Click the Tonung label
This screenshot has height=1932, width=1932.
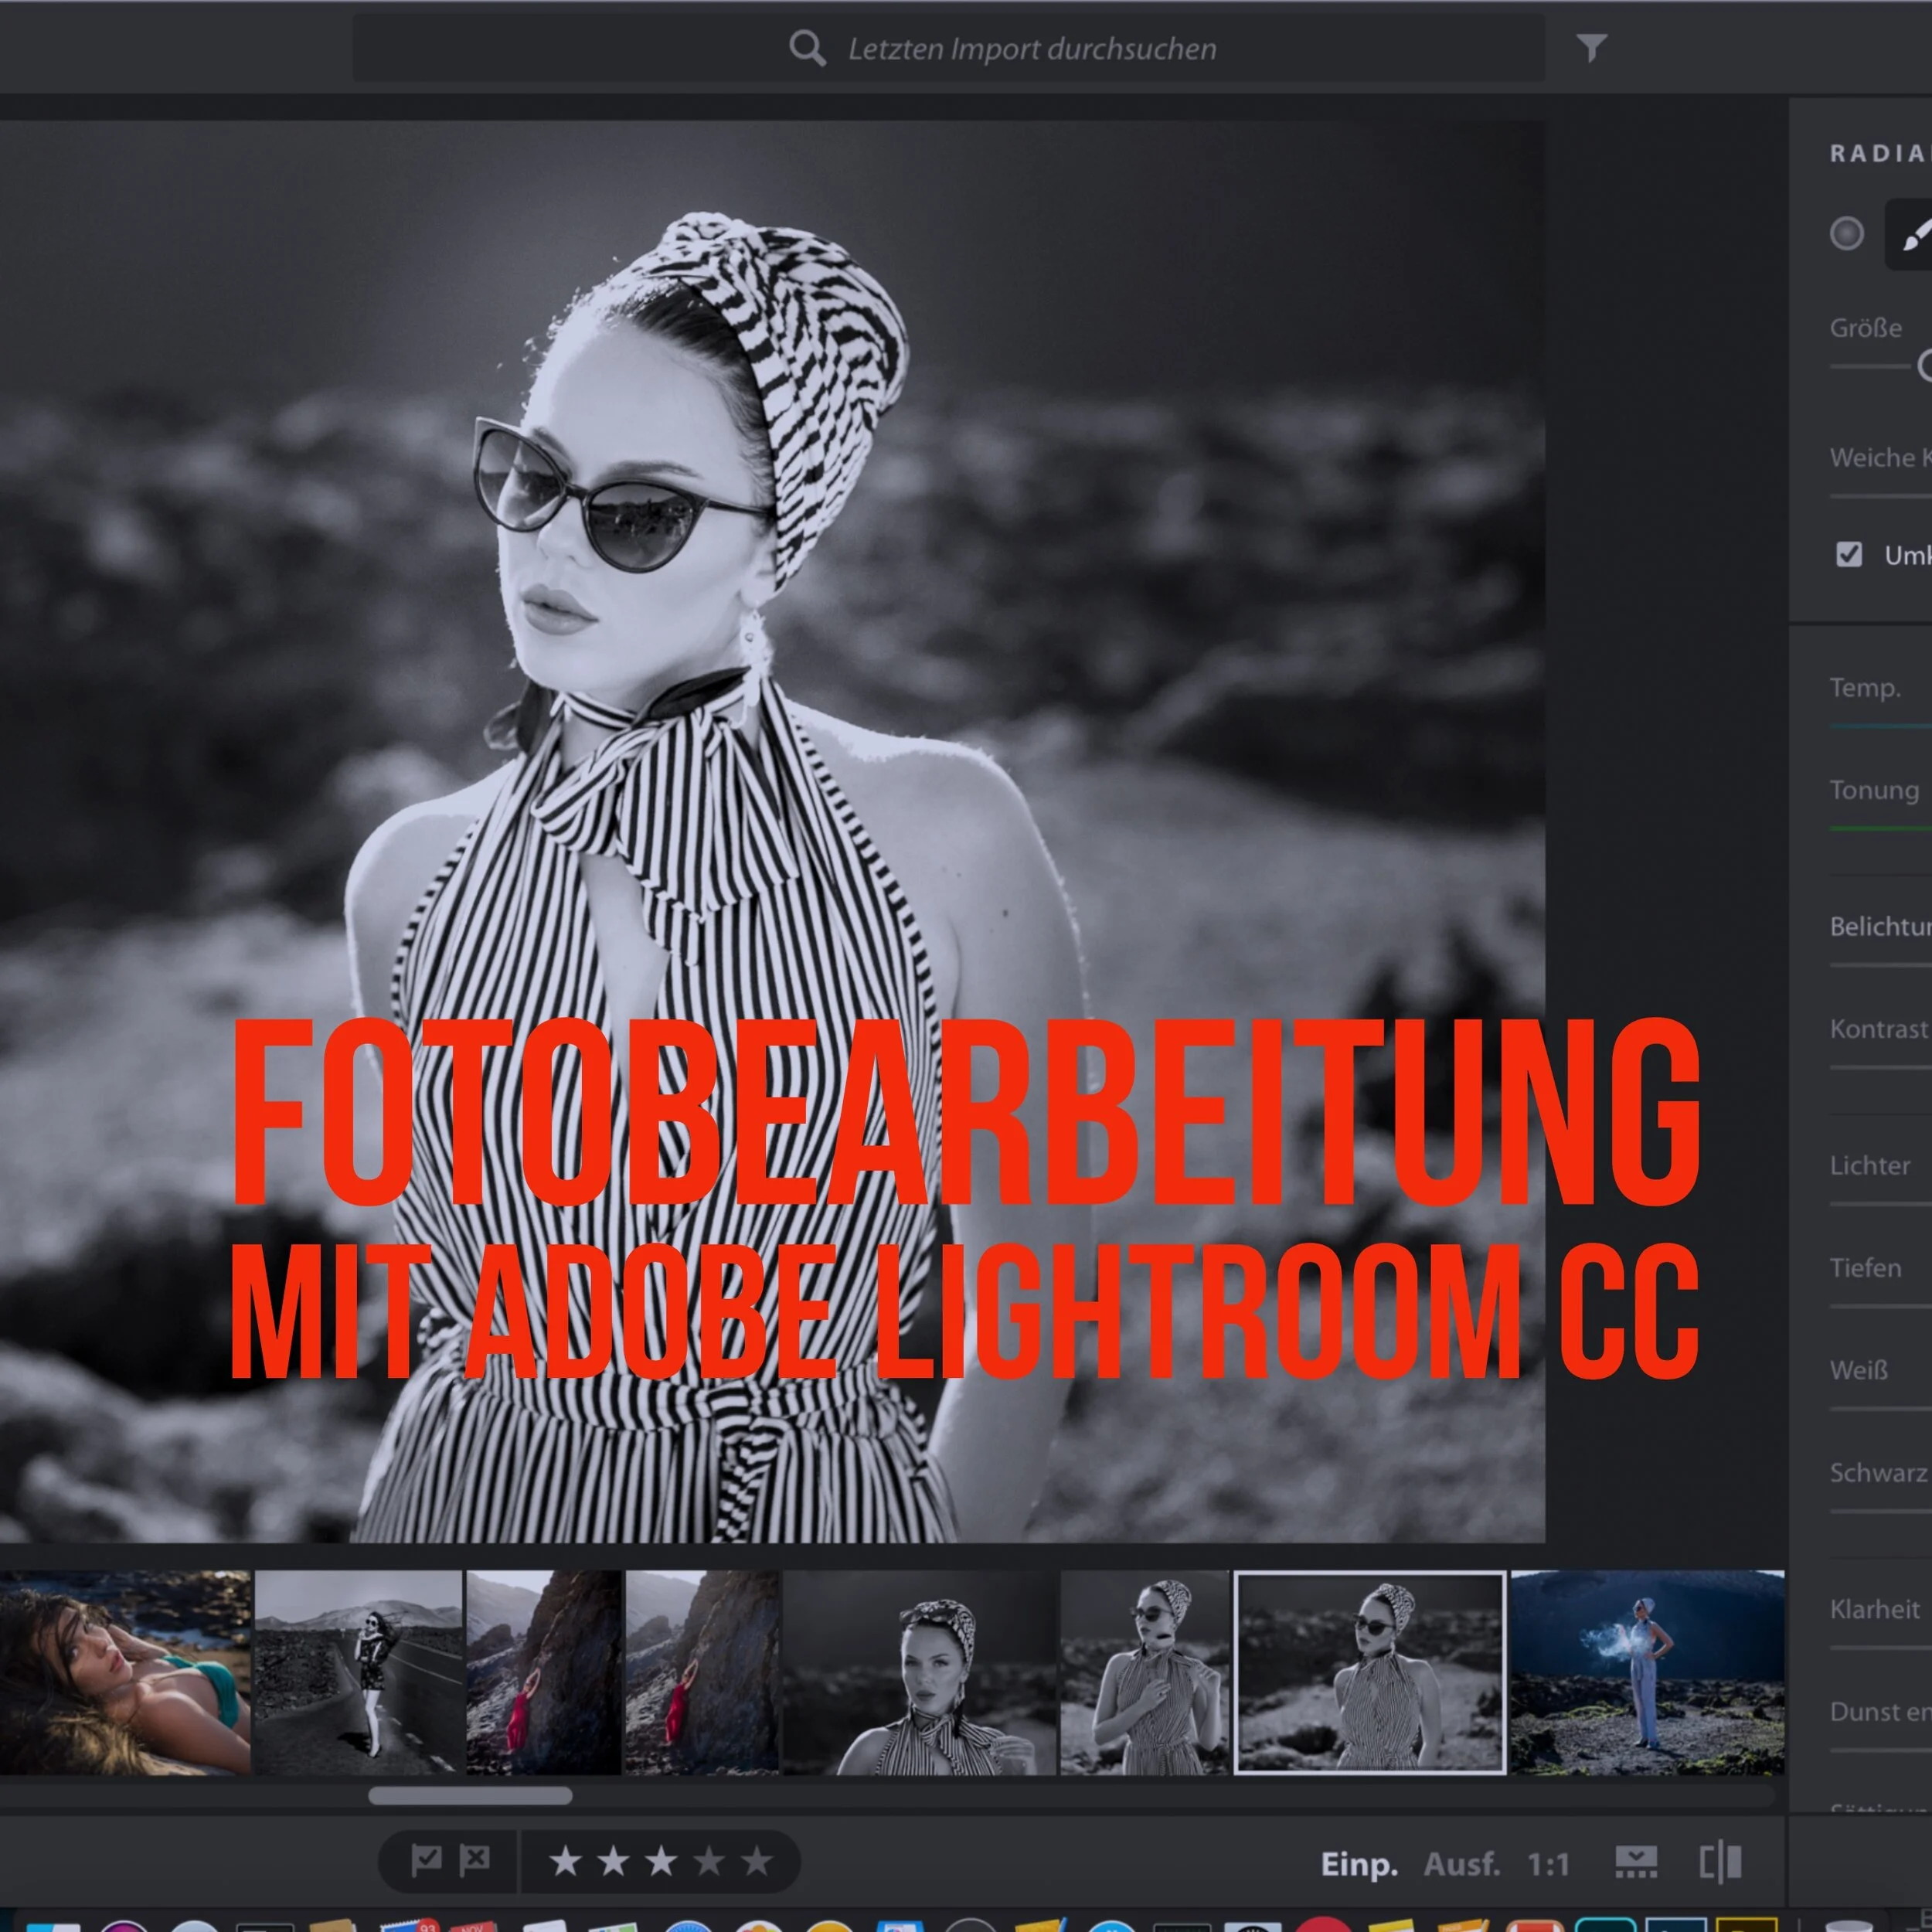pyautogui.click(x=1874, y=790)
